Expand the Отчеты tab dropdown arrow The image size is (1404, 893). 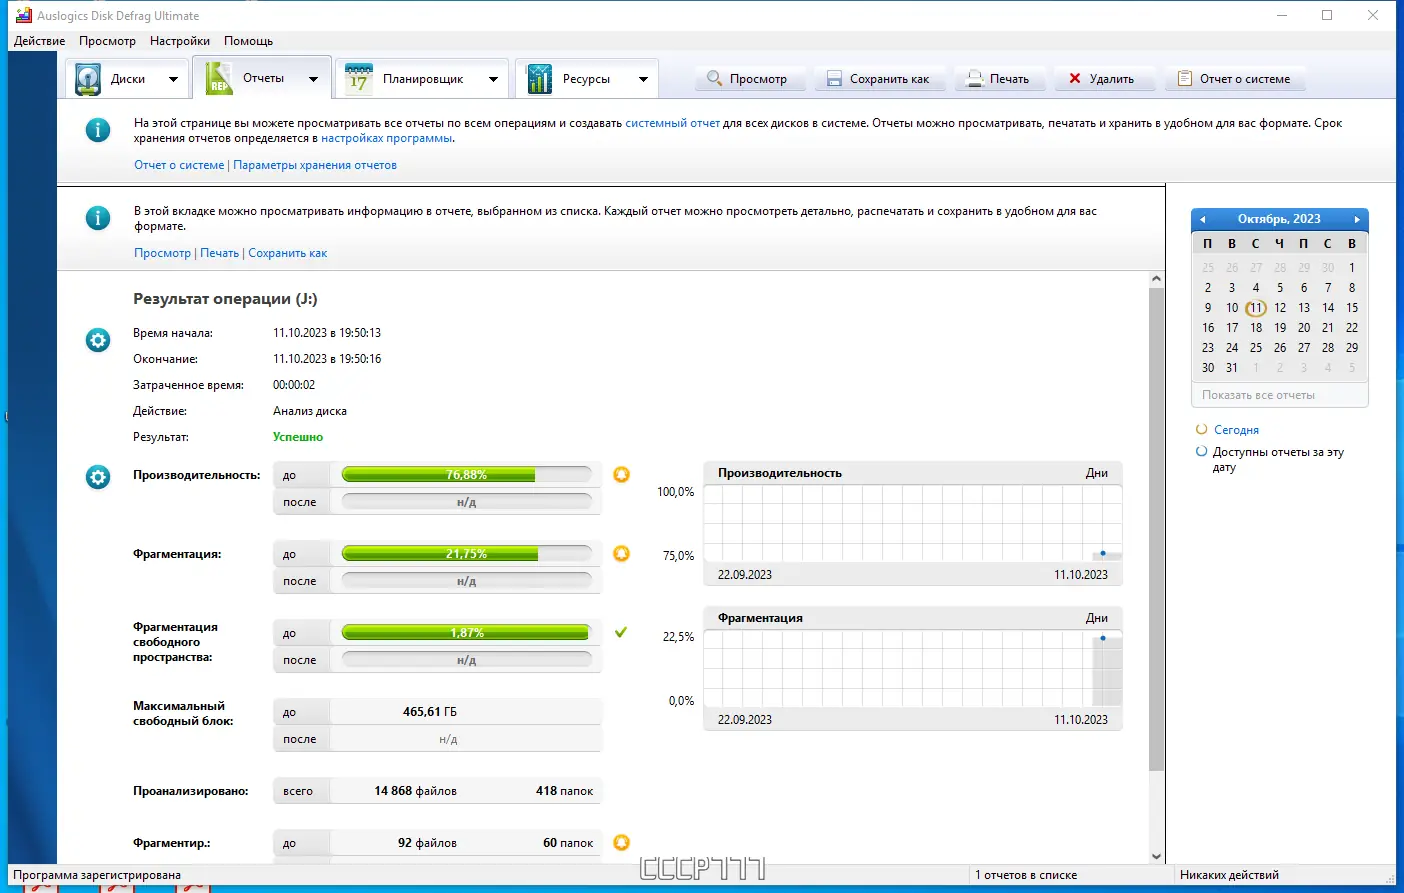point(313,79)
